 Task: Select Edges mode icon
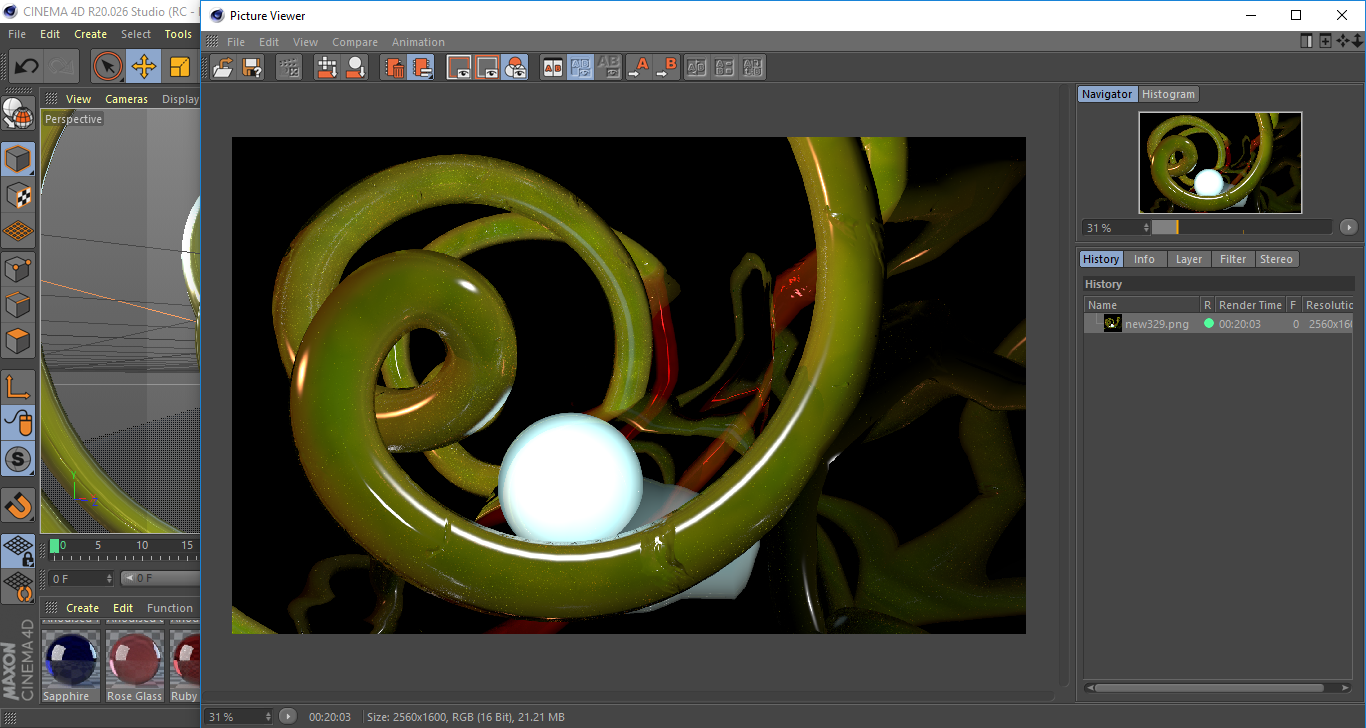[x=18, y=304]
